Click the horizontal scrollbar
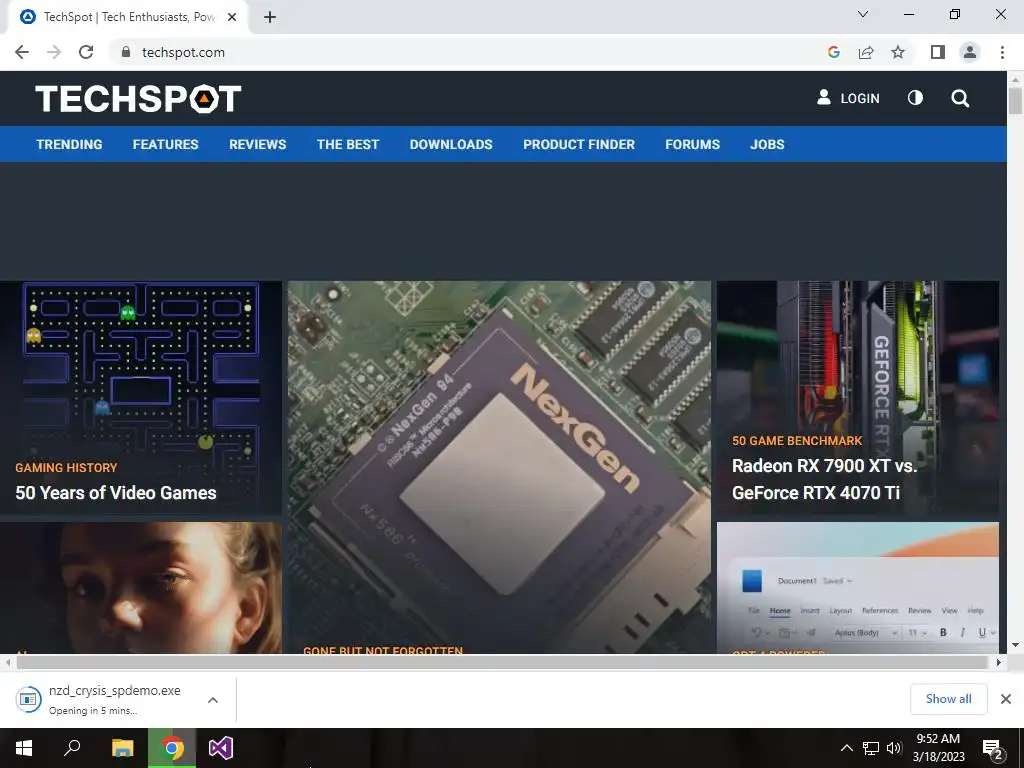The image size is (1024, 768). tap(502, 662)
